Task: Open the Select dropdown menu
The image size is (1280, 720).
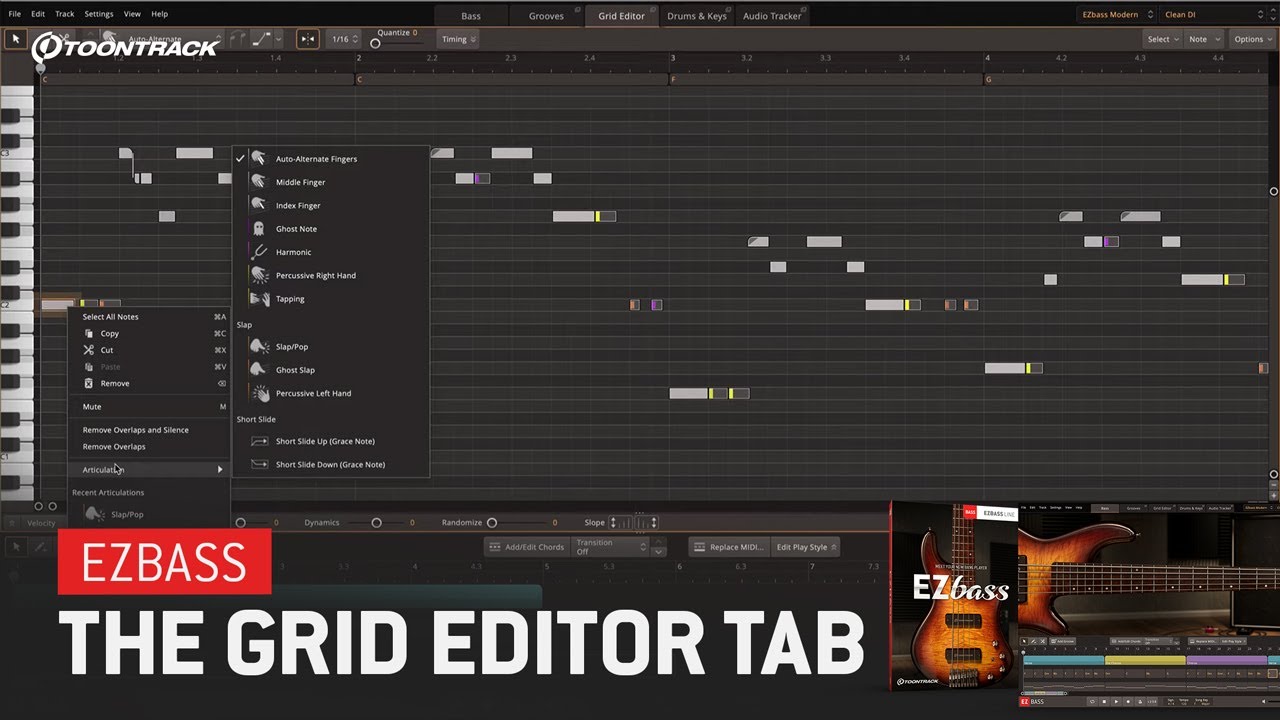Action: click(x=1163, y=39)
